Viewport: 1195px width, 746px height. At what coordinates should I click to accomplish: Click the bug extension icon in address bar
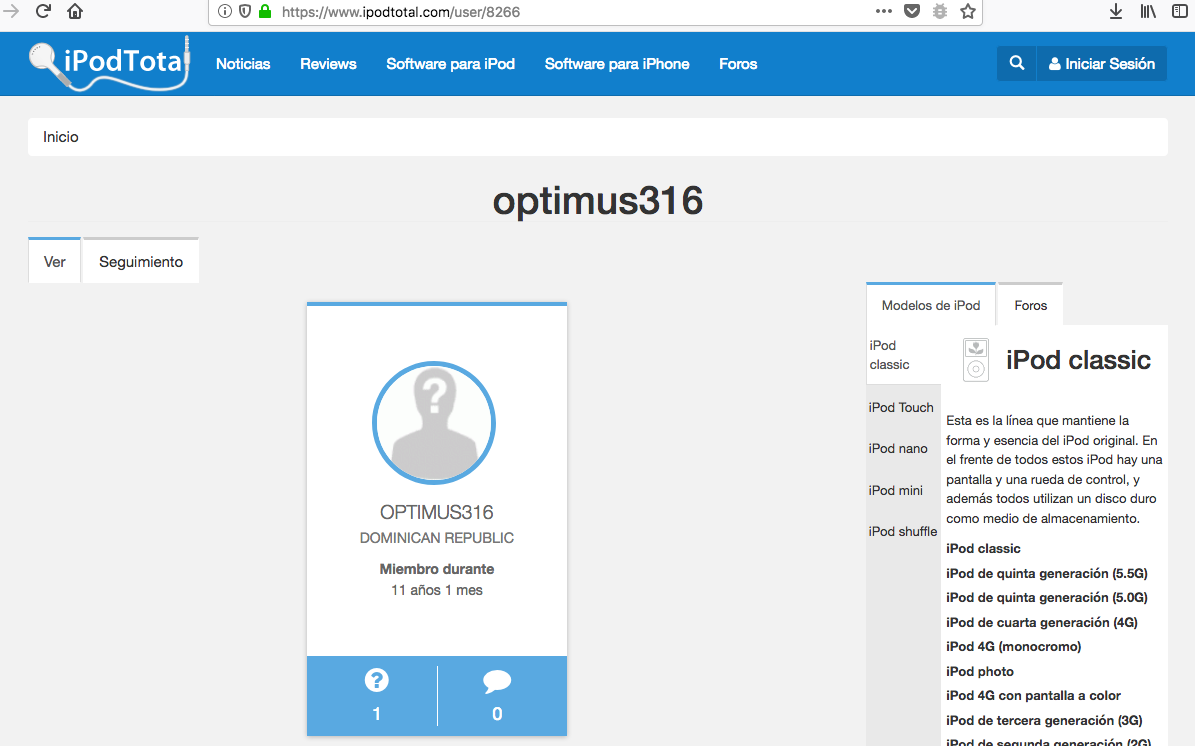940,11
